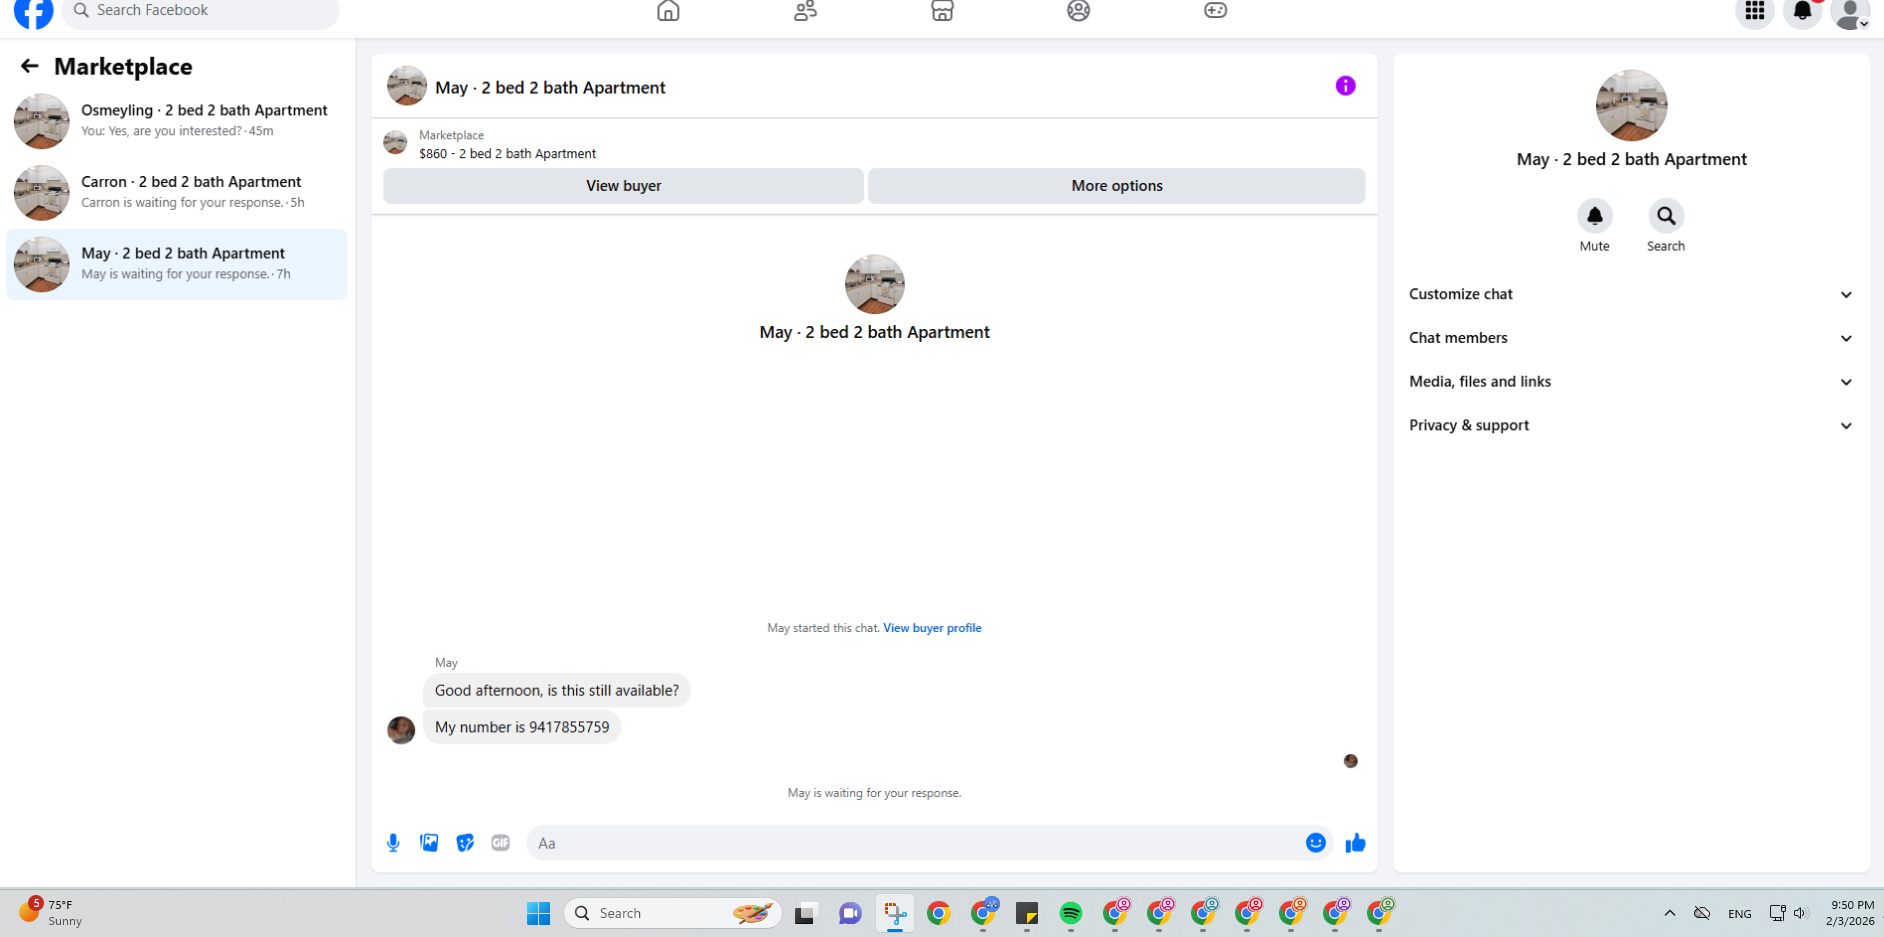Select the message My number is 9417855759

coord(522,727)
